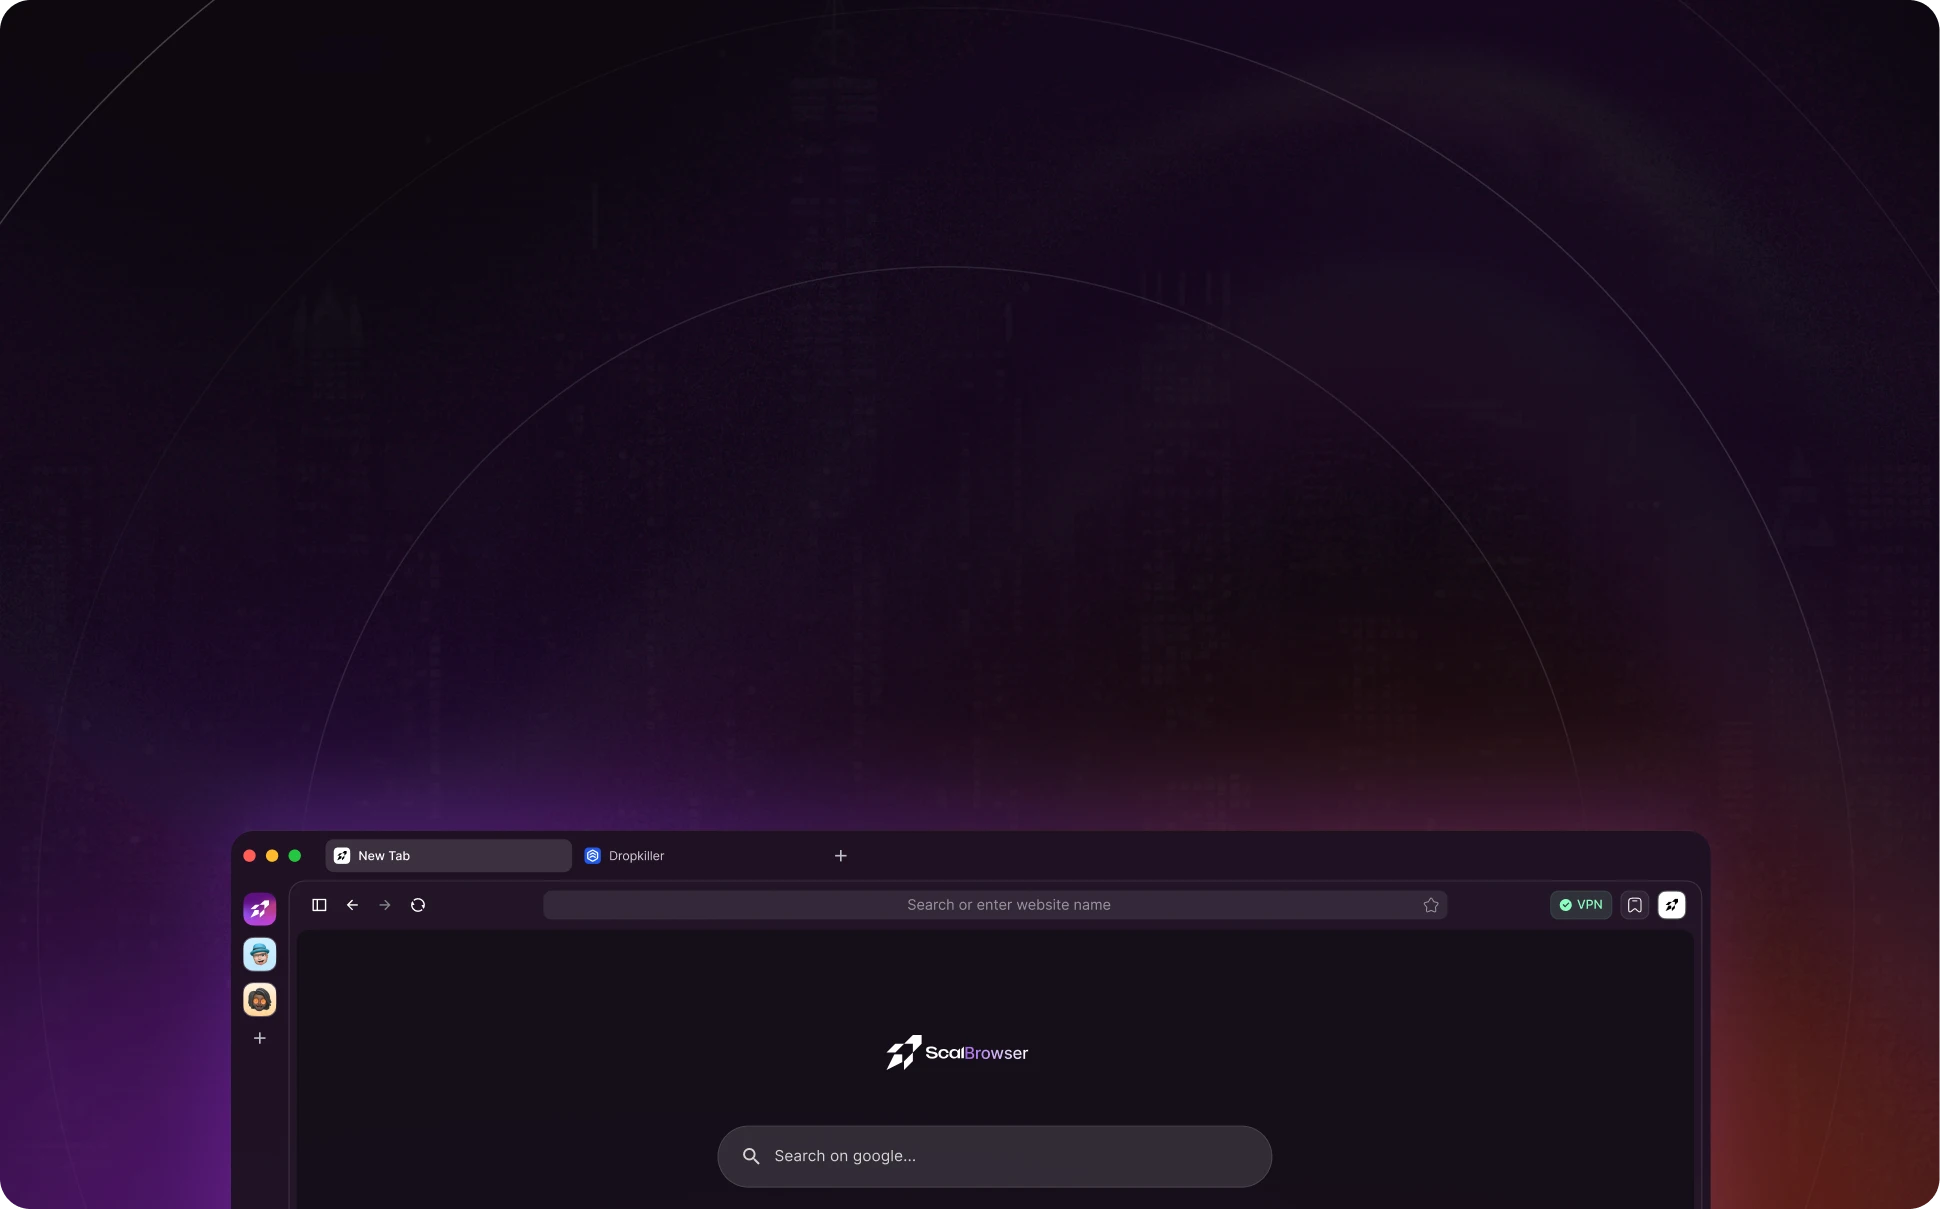
Task: Click the ScalBrowser logo
Action: (957, 1052)
